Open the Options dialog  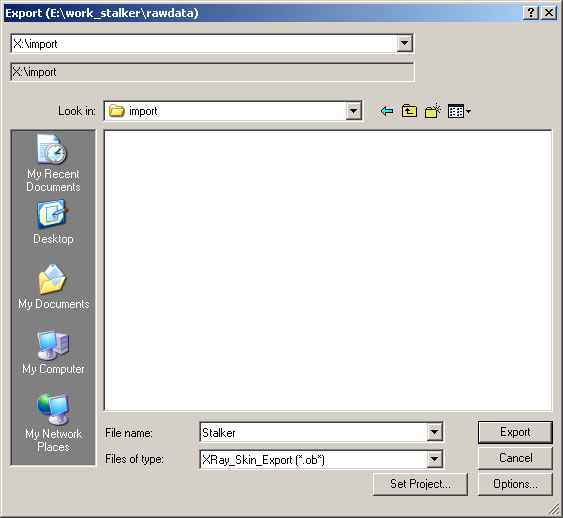515,484
